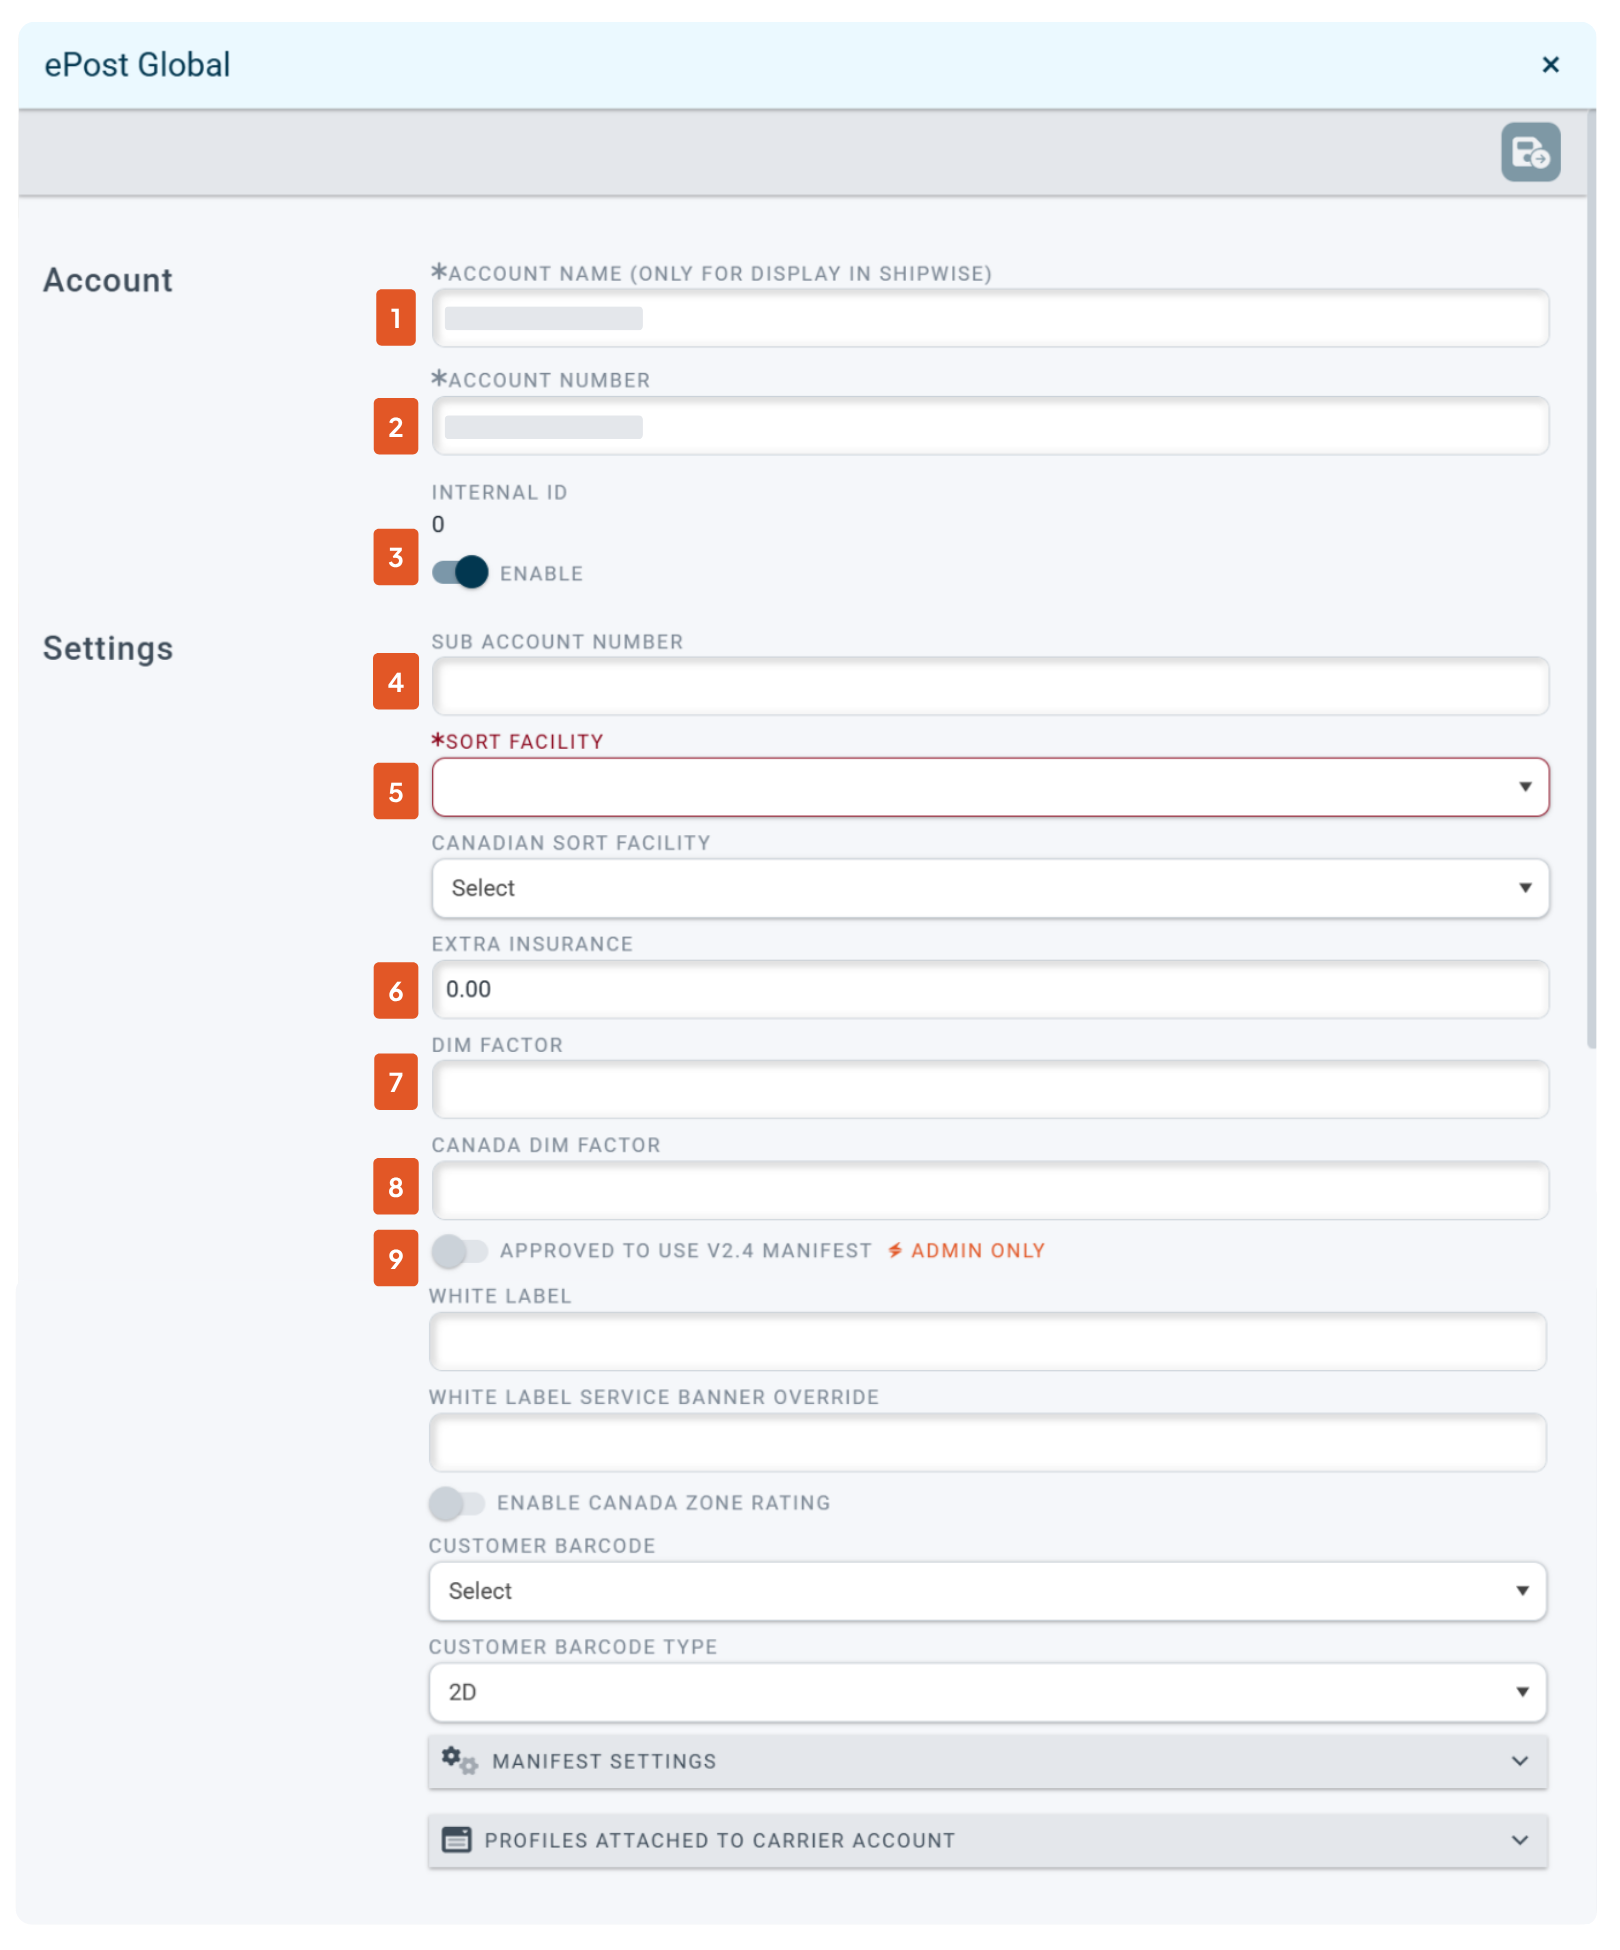Expand the Manifest Settings section
Viewport: 1620px width, 1950px height.
(x=987, y=1761)
